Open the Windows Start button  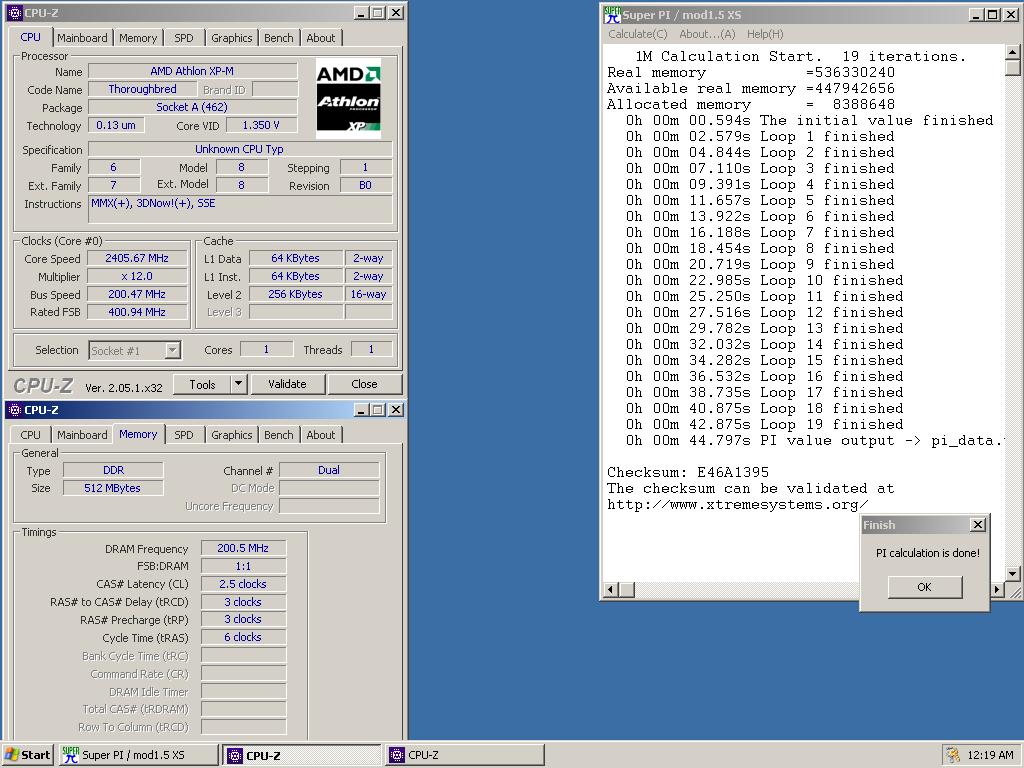click(x=28, y=755)
